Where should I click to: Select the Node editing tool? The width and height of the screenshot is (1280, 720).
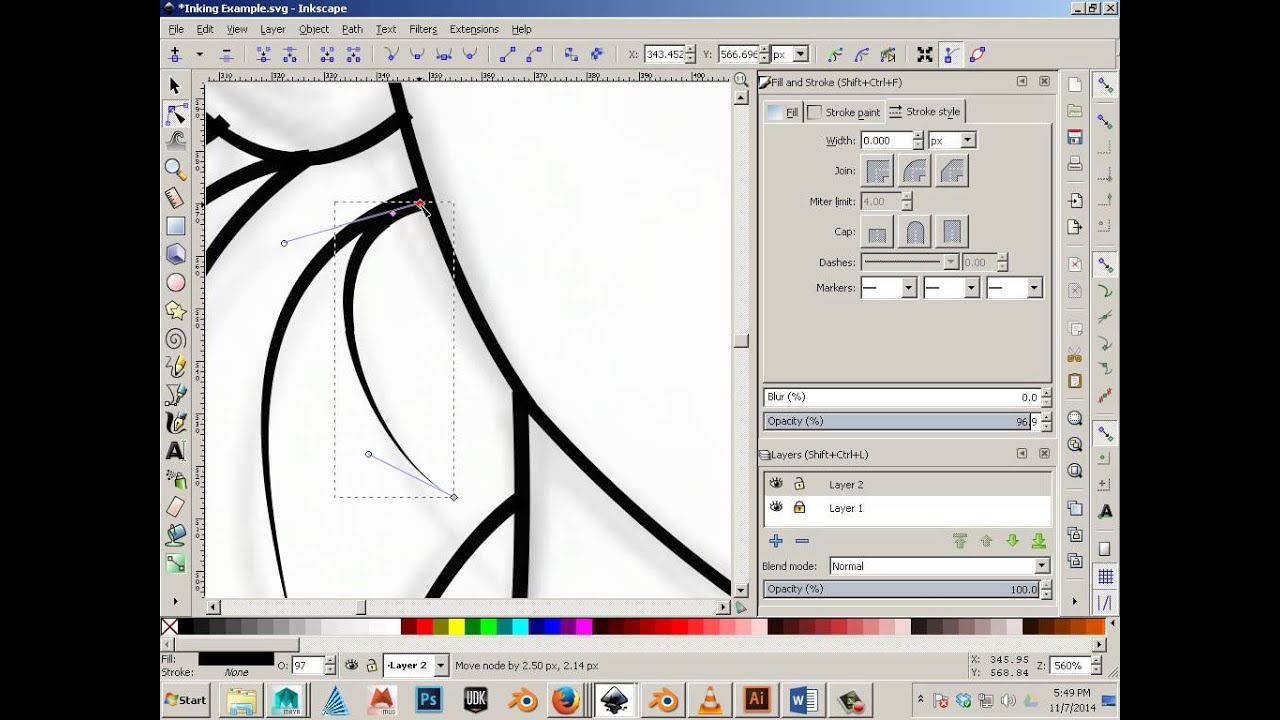pos(174,113)
